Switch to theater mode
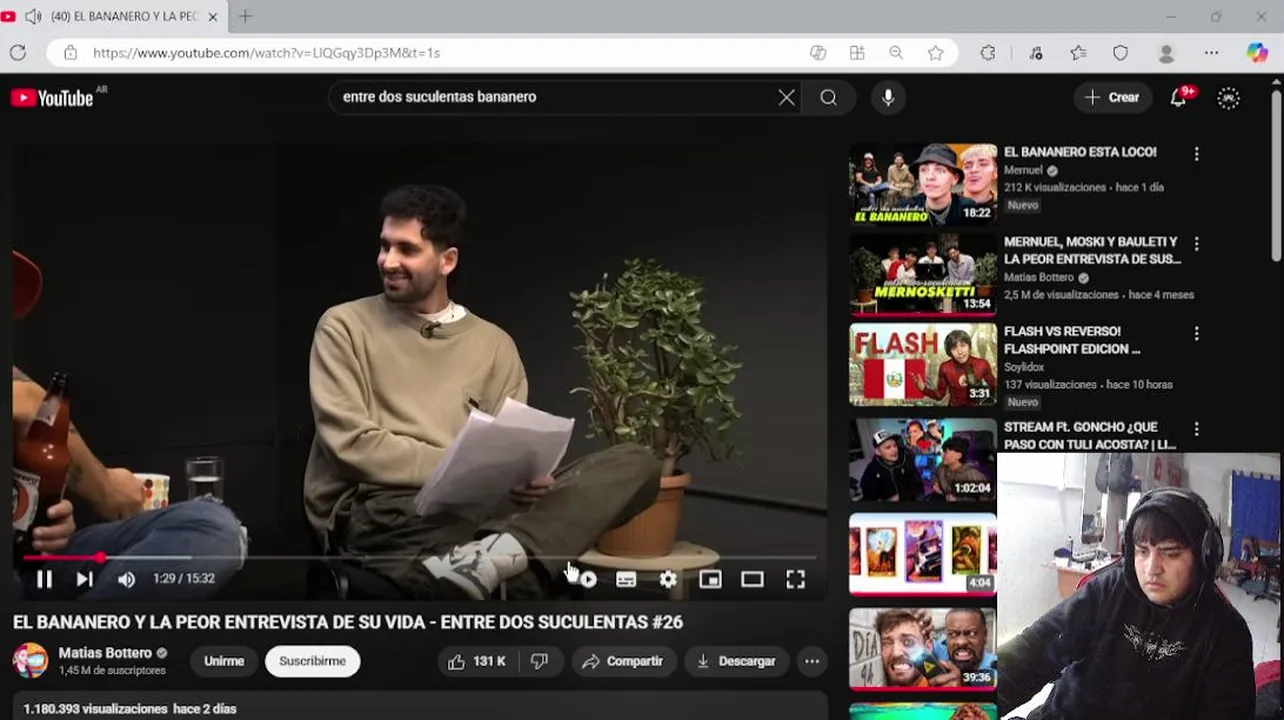Screen dimensions: 1284x720 coord(752,579)
